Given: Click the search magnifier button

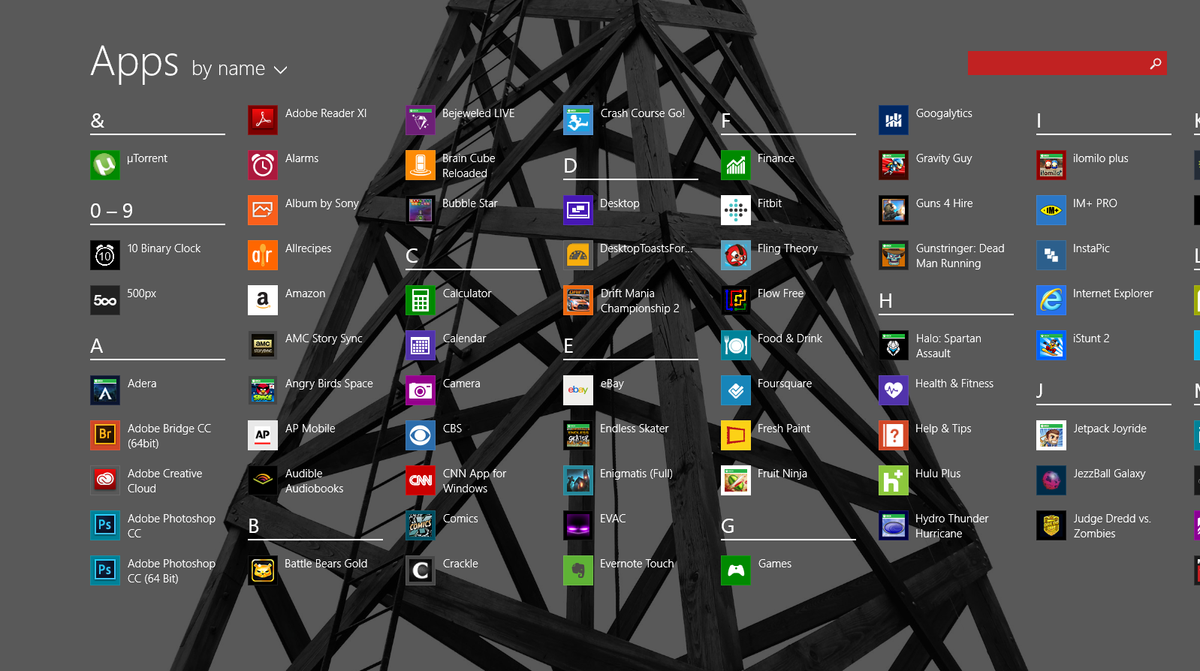Looking at the screenshot, I should (1154, 63).
